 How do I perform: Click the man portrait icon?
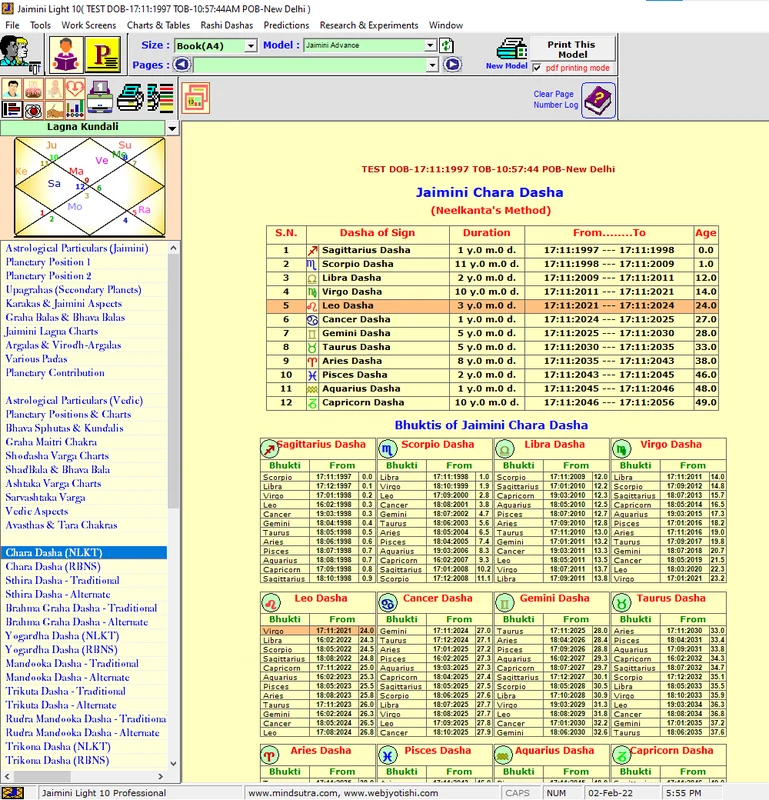point(11,89)
